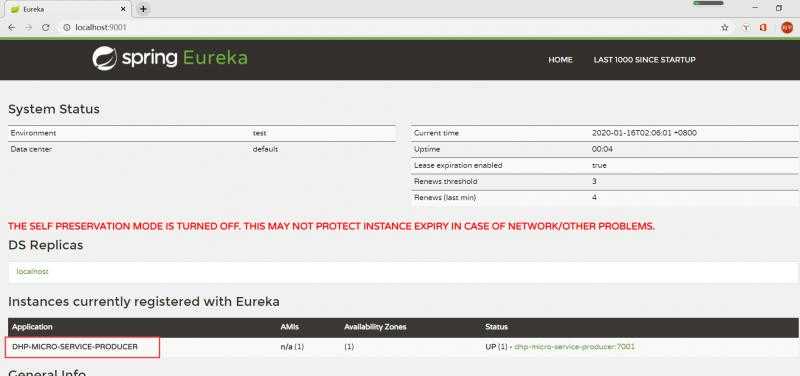Open LAST 1000 SINCE STARTUP
This screenshot has height=376, width=800.
pyautogui.click(x=644, y=60)
